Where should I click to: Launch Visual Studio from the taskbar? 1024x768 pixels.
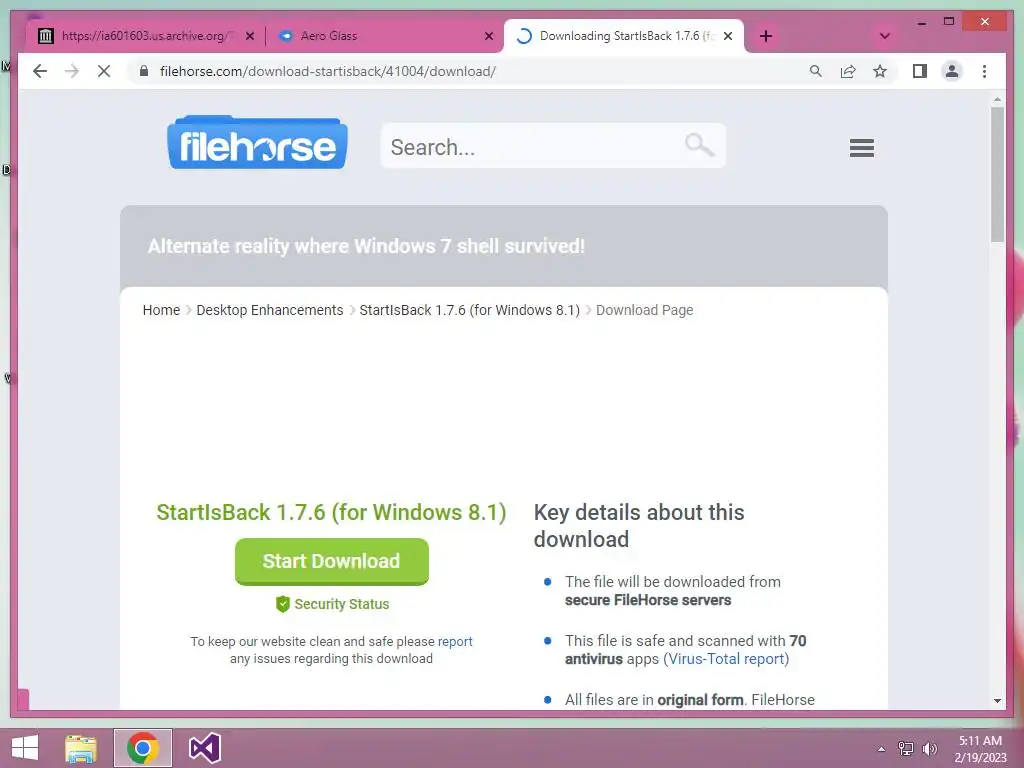[x=204, y=748]
